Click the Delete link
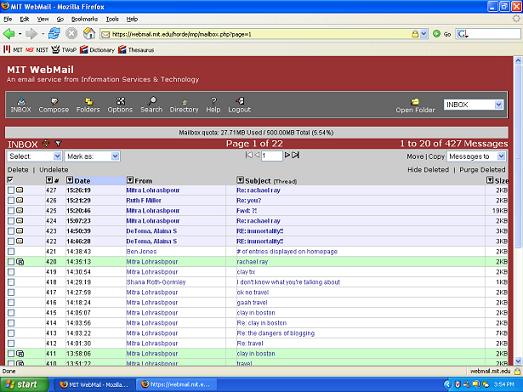 pyautogui.click(x=18, y=169)
